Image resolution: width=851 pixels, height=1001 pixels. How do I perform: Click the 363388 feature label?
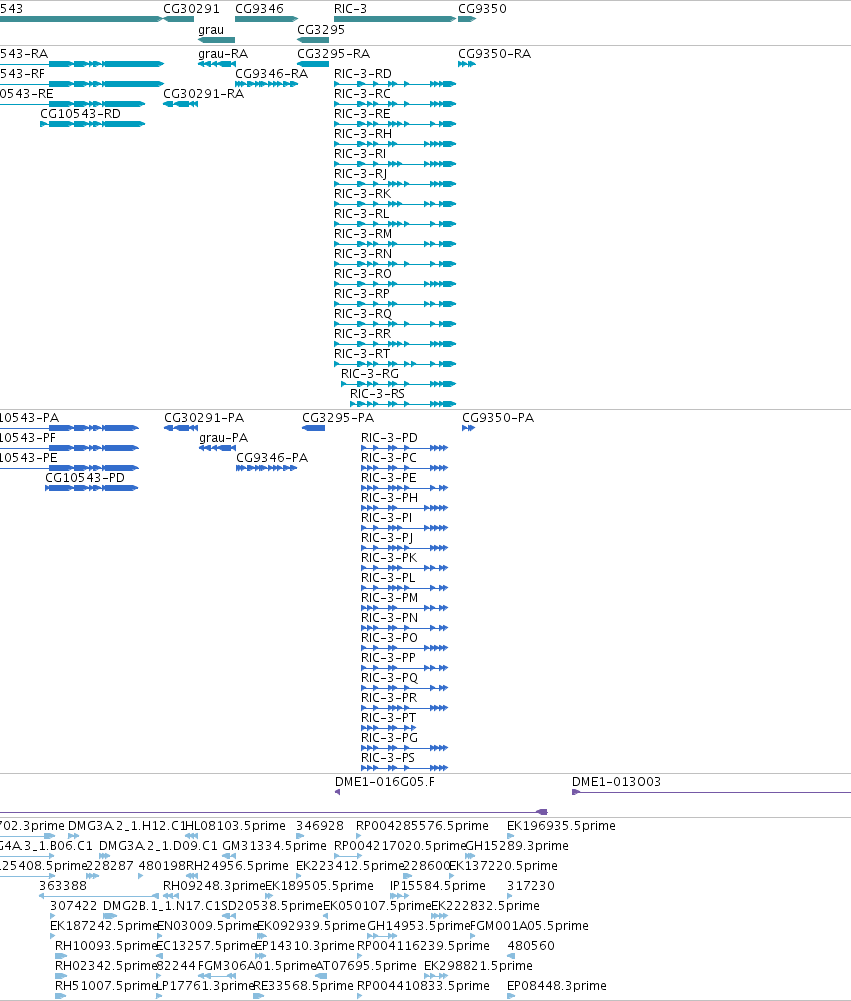click(x=63, y=886)
